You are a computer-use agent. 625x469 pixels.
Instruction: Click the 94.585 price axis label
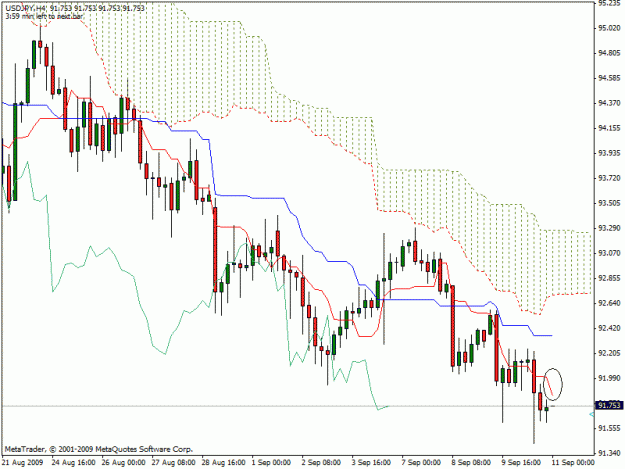point(609,78)
